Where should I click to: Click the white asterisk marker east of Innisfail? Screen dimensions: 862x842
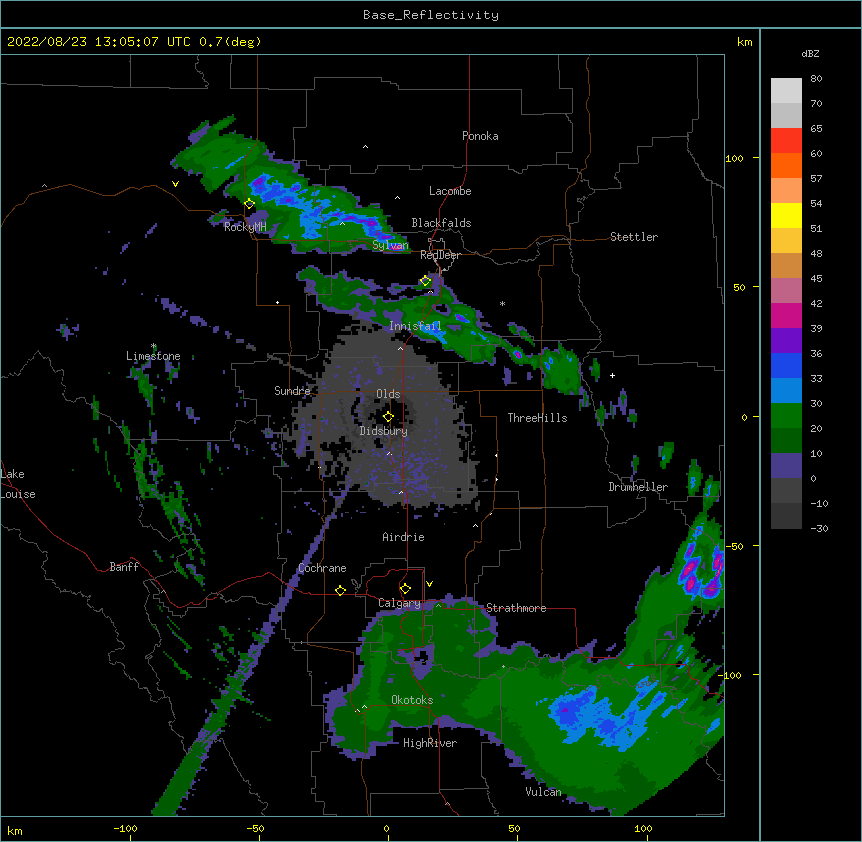tap(502, 304)
